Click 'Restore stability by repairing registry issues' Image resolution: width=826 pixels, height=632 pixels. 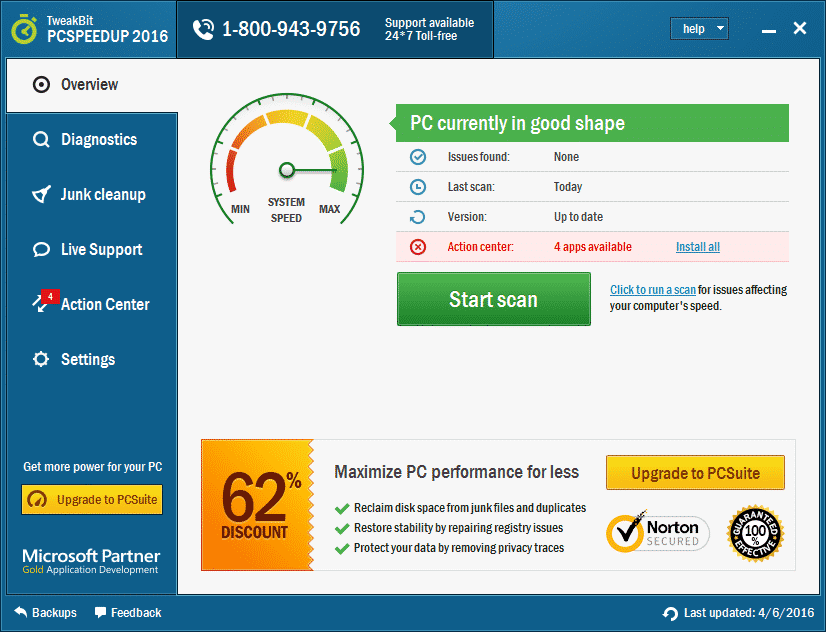(458, 528)
